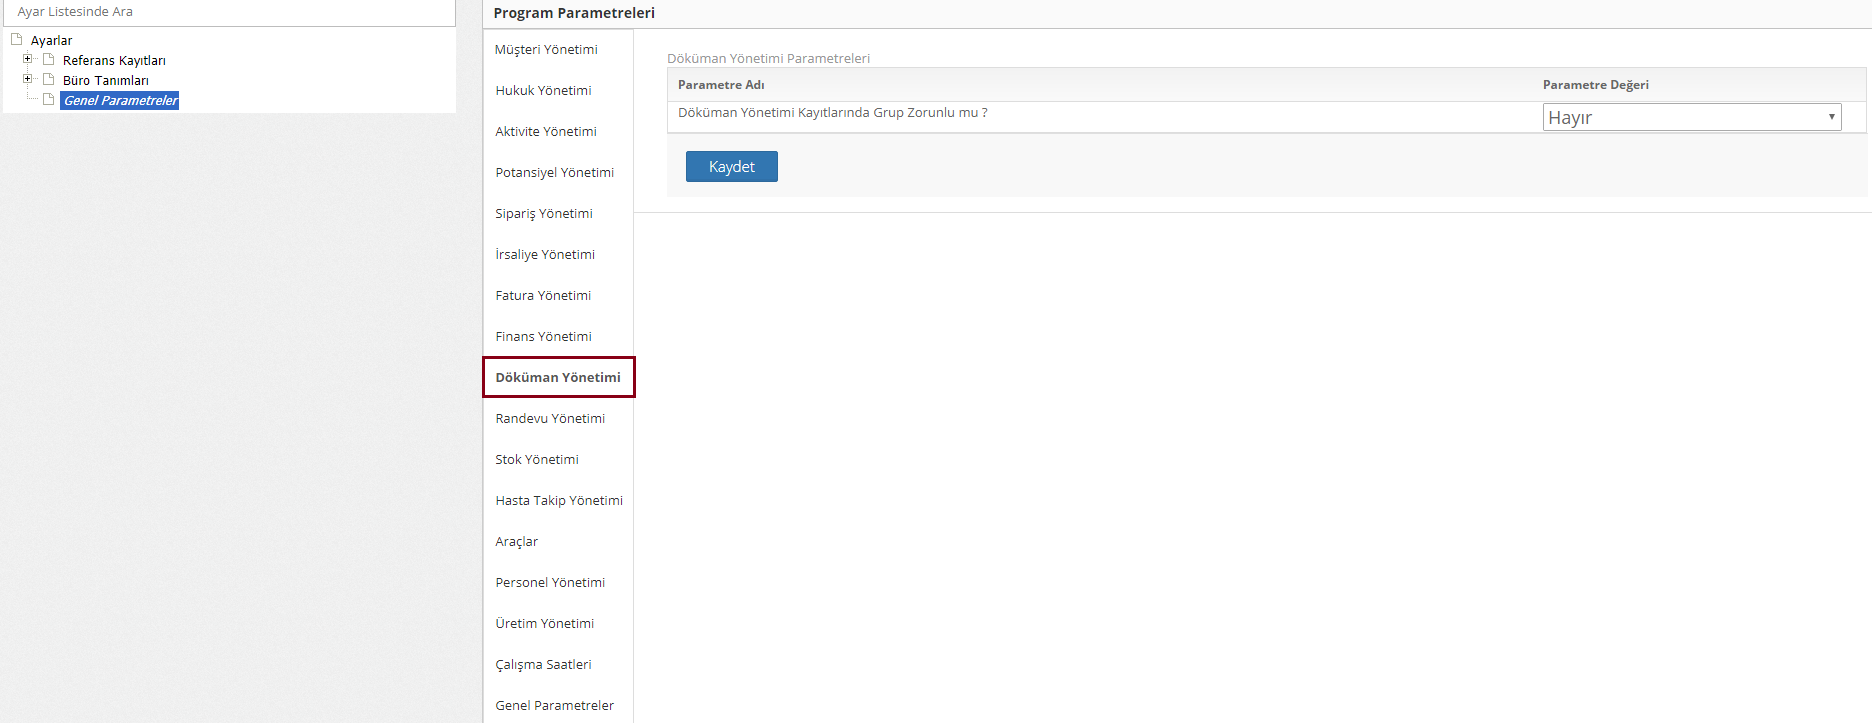The width and height of the screenshot is (1872, 723).
Task: Click the Referans Kayıtları page icon
Action: point(48,60)
